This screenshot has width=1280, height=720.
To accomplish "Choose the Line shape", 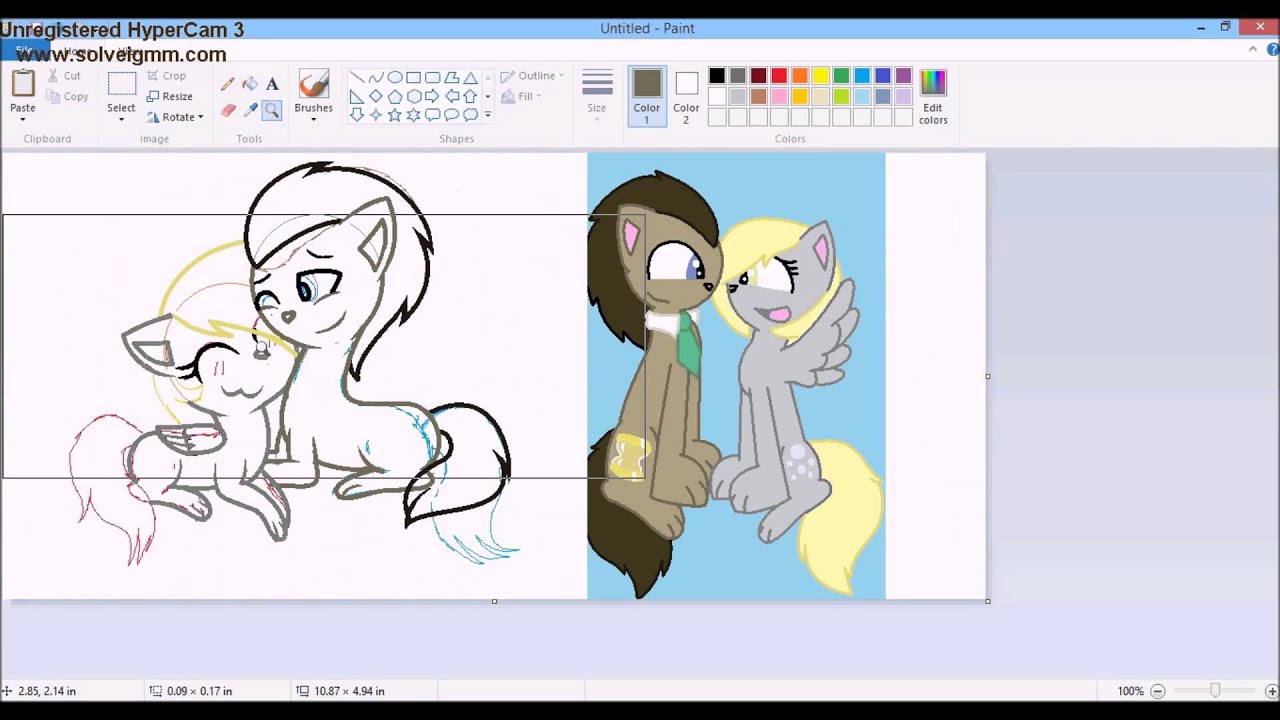I will 357,78.
